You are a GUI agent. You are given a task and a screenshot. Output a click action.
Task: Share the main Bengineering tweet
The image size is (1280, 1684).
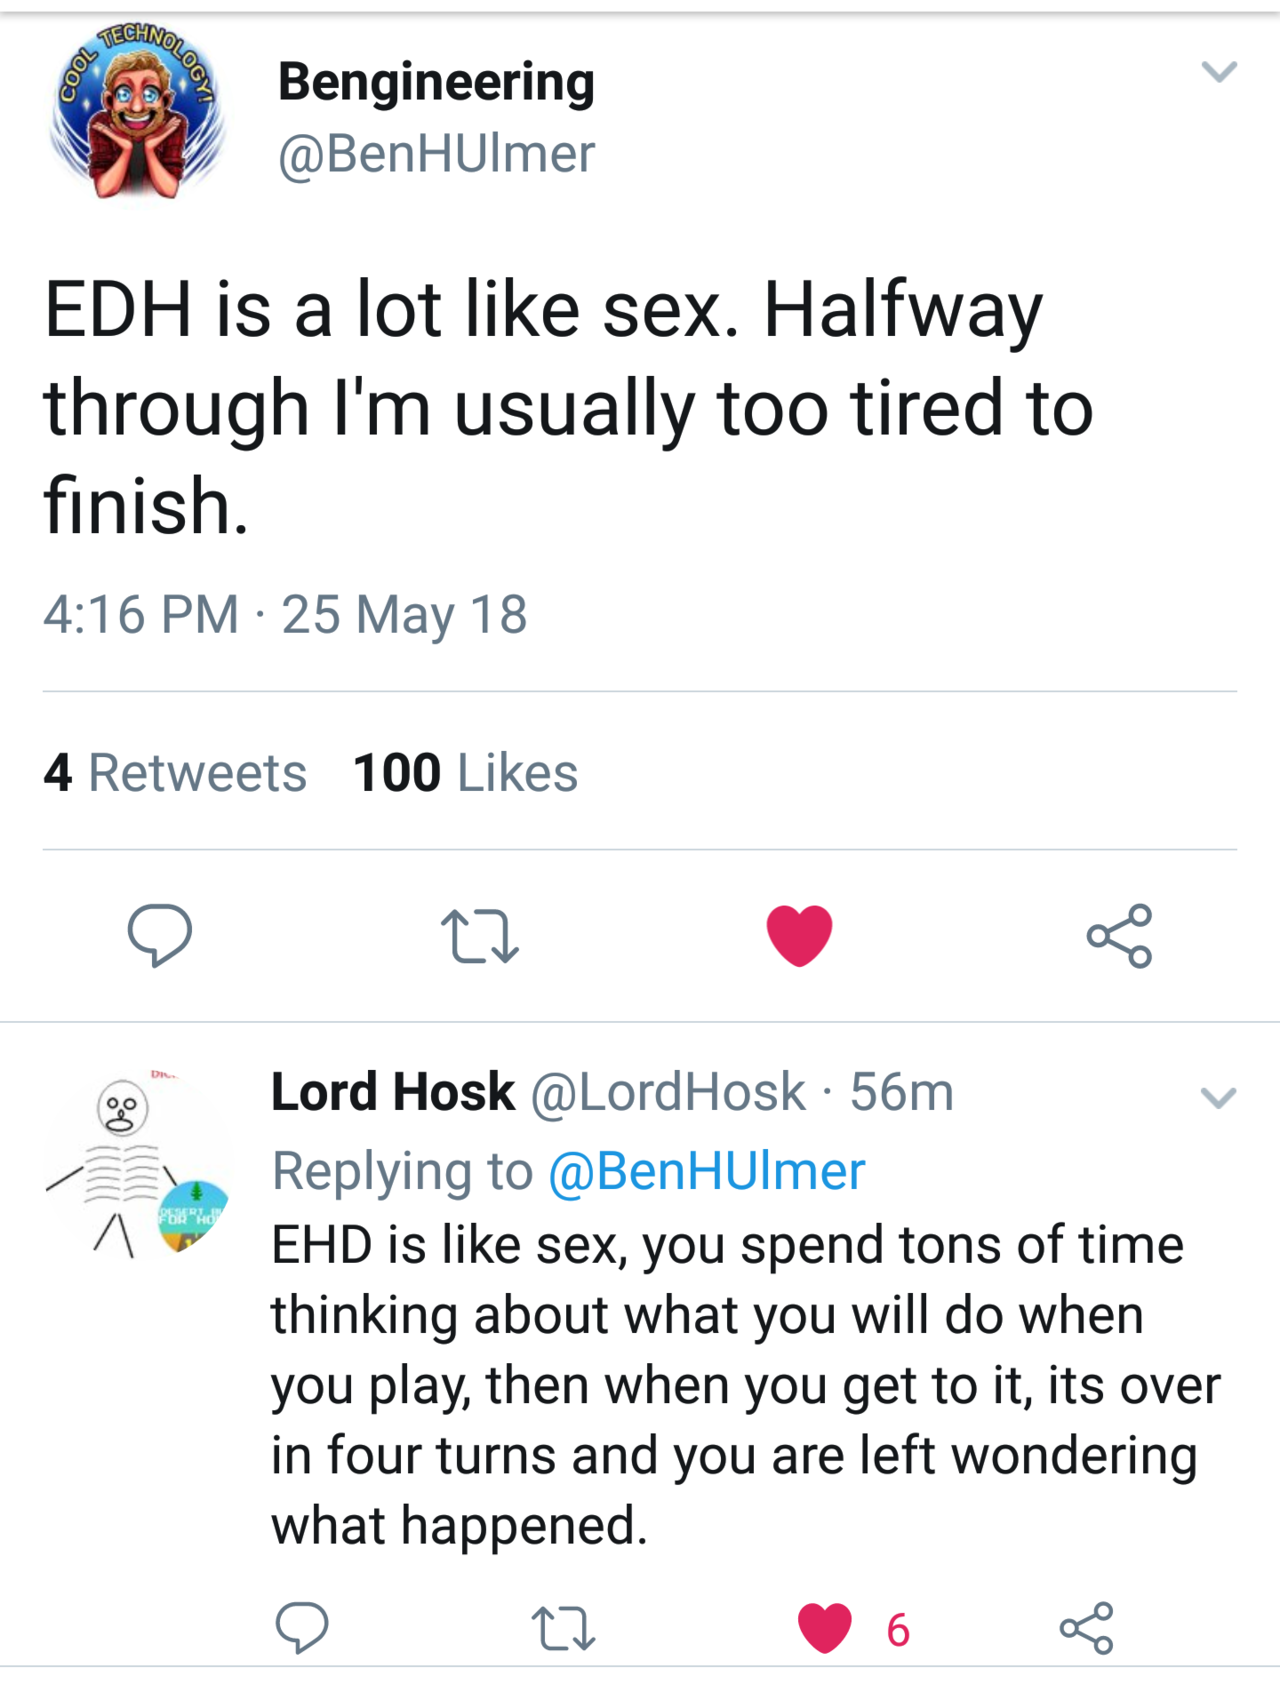click(x=1119, y=935)
